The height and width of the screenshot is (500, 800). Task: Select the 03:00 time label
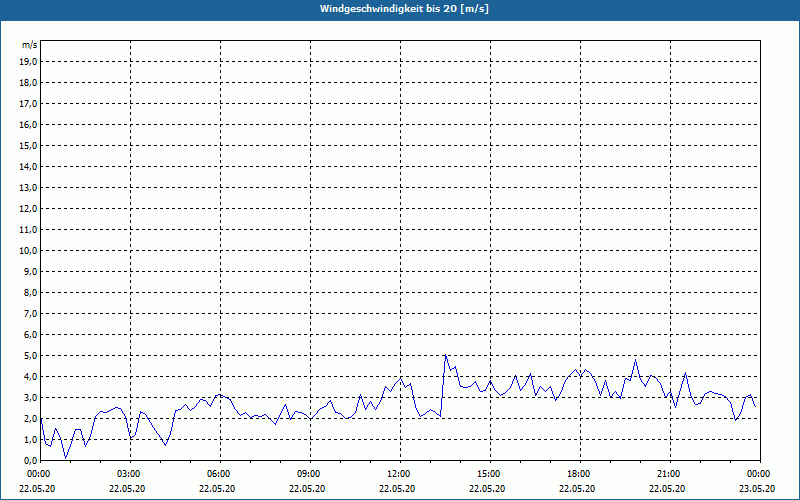click(x=131, y=474)
